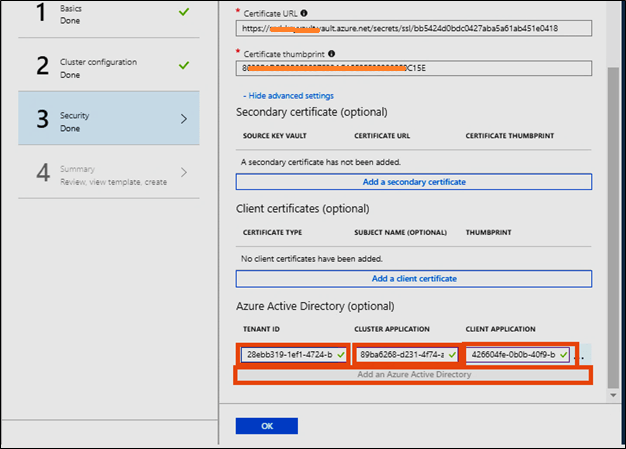The width and height of the screenshot is (626, 449).
Task: Click the Certificate thumbprint input field
Action: coord(413,69)
